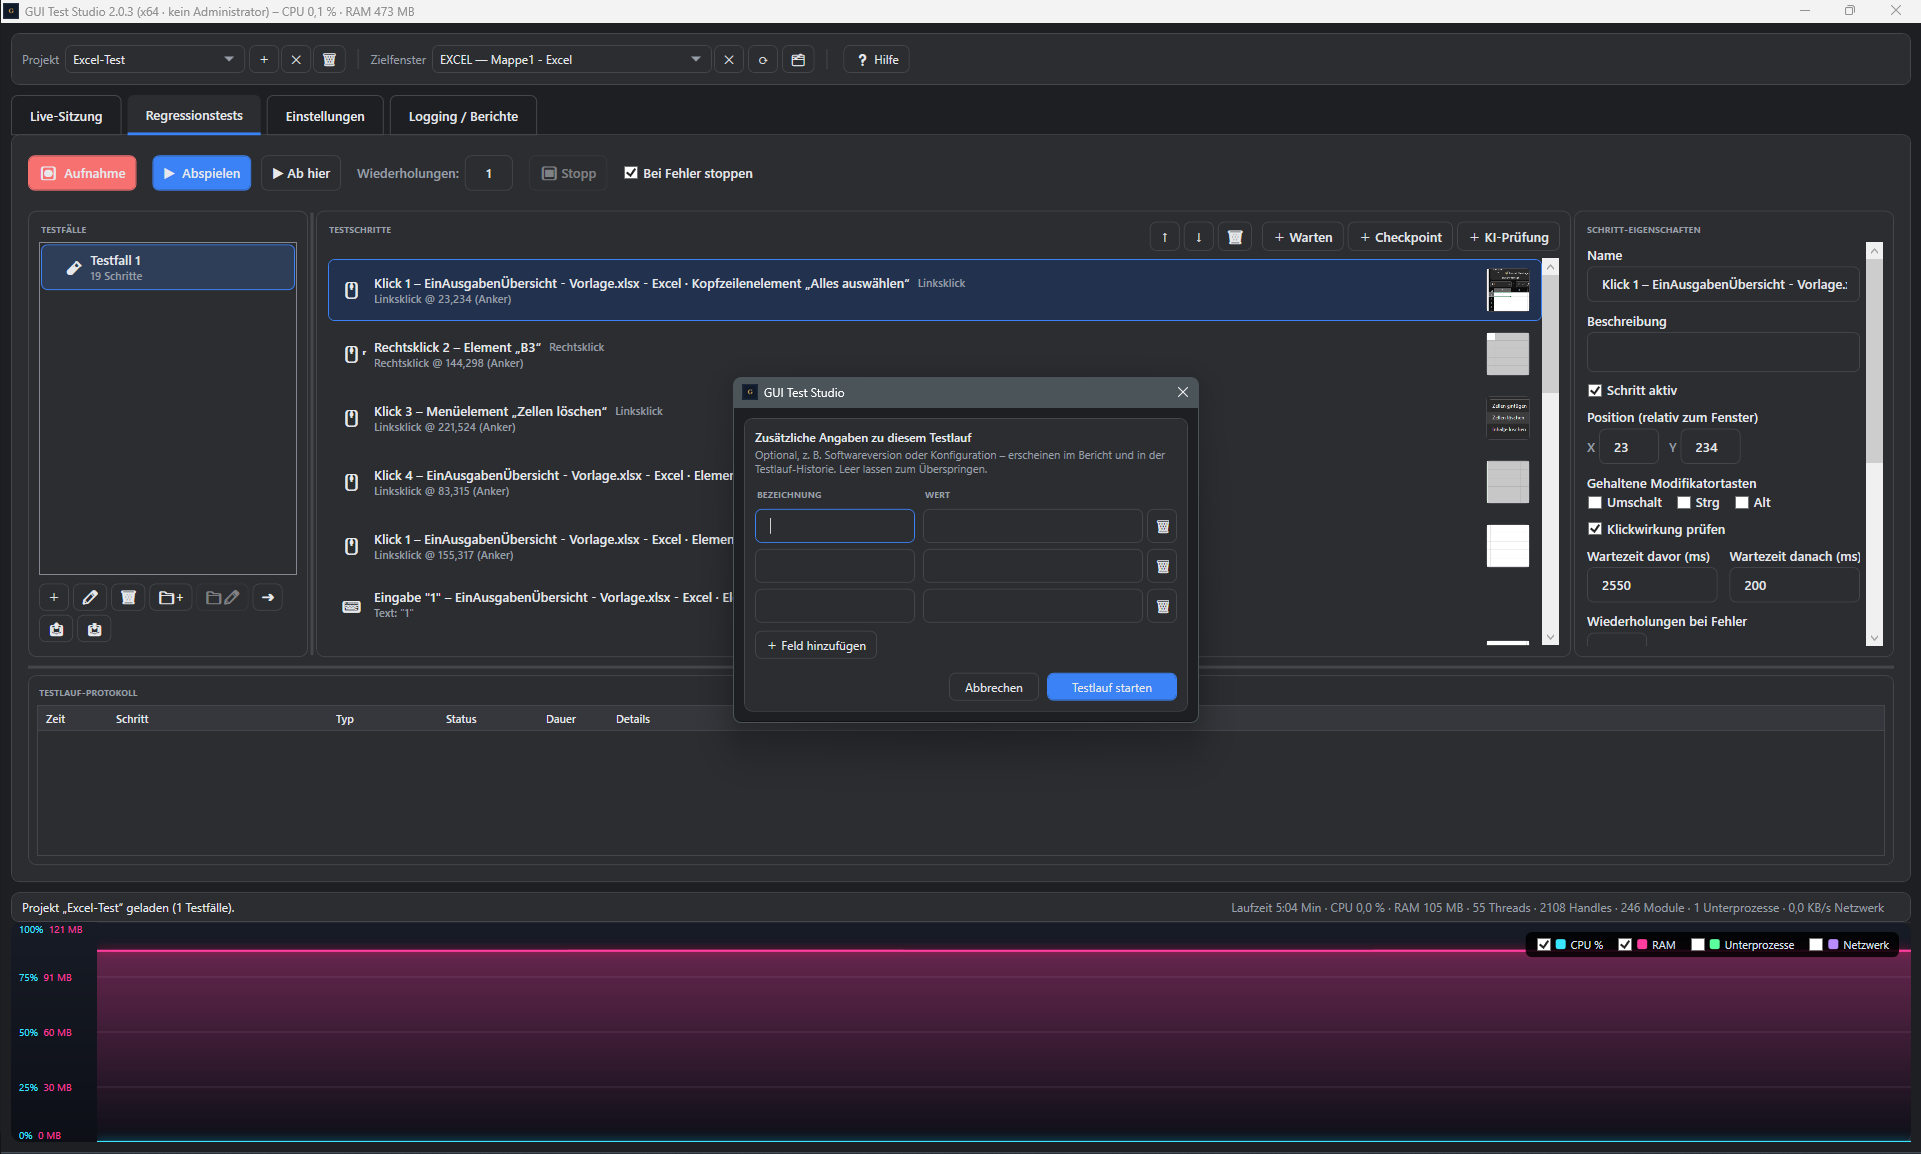Click the Stopp button
Viewport: 1921px width, 1154px height.
point(569,173)
